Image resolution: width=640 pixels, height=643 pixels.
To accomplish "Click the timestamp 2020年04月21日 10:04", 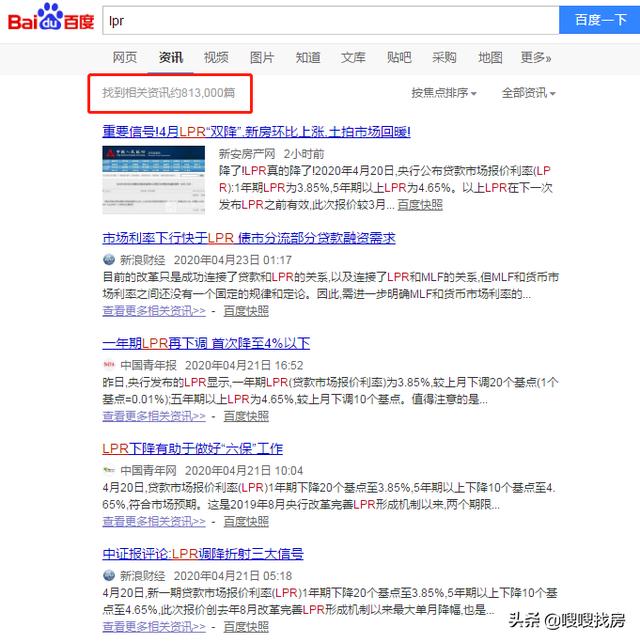I will [244, 471].
